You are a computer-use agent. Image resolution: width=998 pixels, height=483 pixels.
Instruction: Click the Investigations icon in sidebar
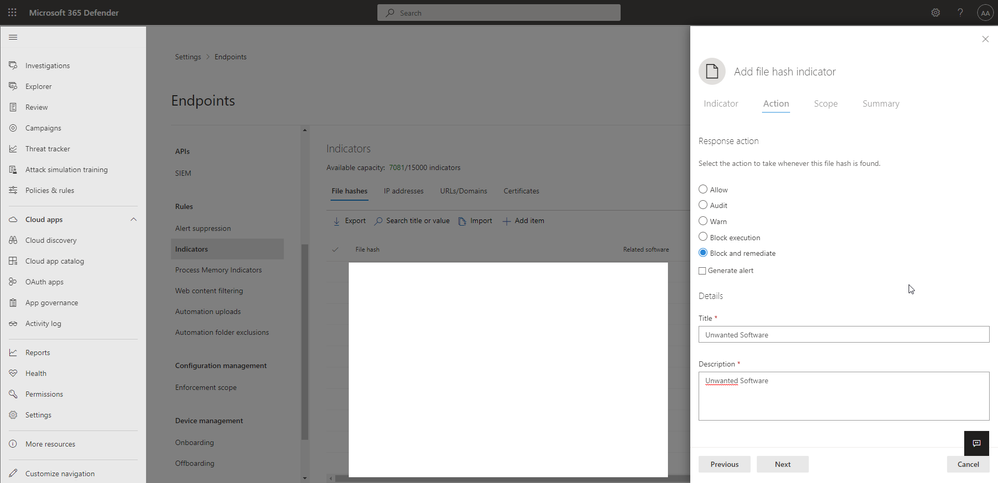[13, 66]
